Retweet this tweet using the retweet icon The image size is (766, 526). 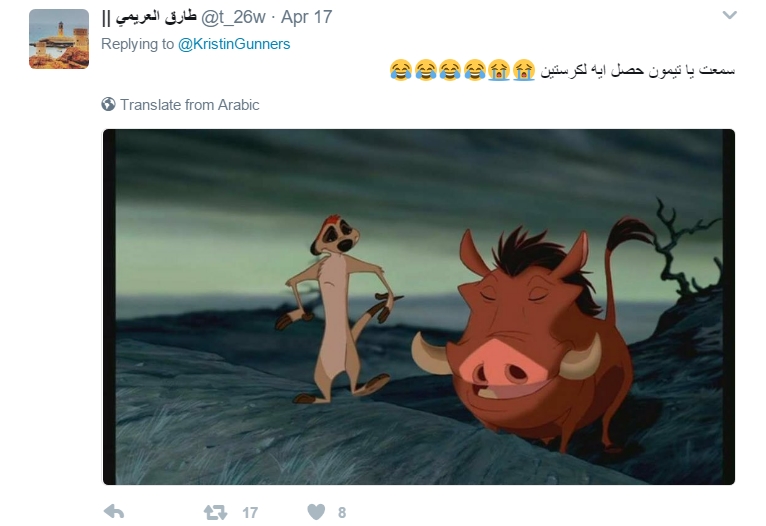[215, 512]
